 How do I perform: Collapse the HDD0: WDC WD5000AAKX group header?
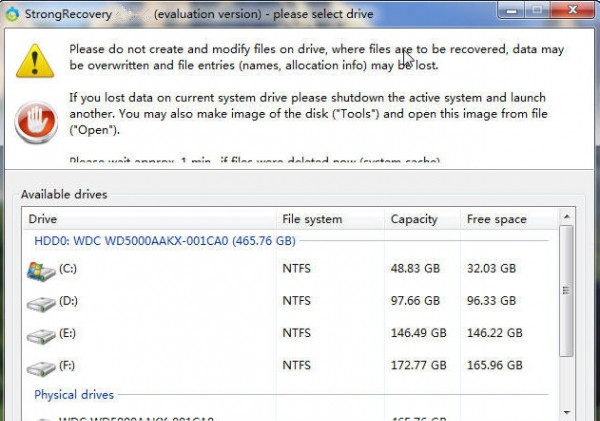[x=165, y=241]
